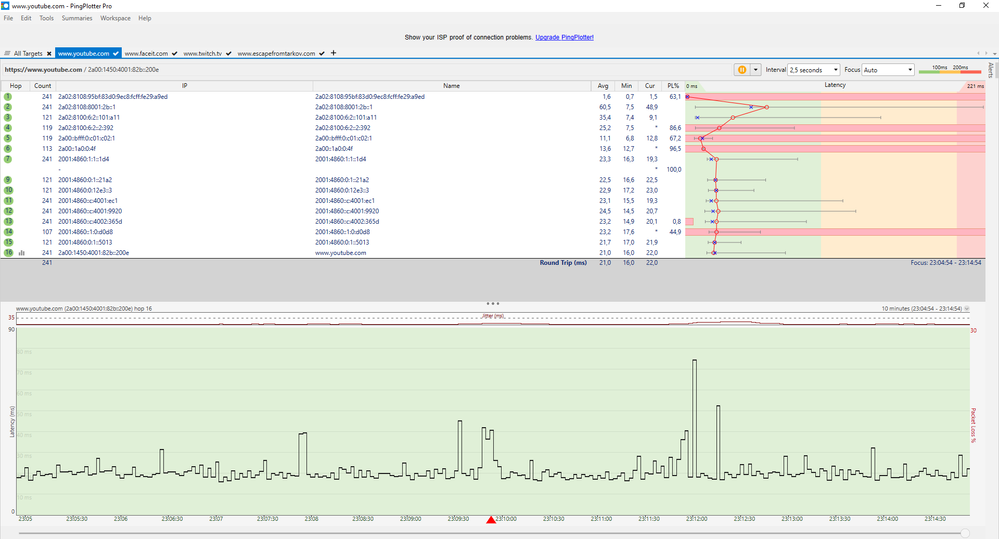The height and width of the screenshot is (539, 999).
Task: Open the Workspace menu
Action: tap(115, 18)
